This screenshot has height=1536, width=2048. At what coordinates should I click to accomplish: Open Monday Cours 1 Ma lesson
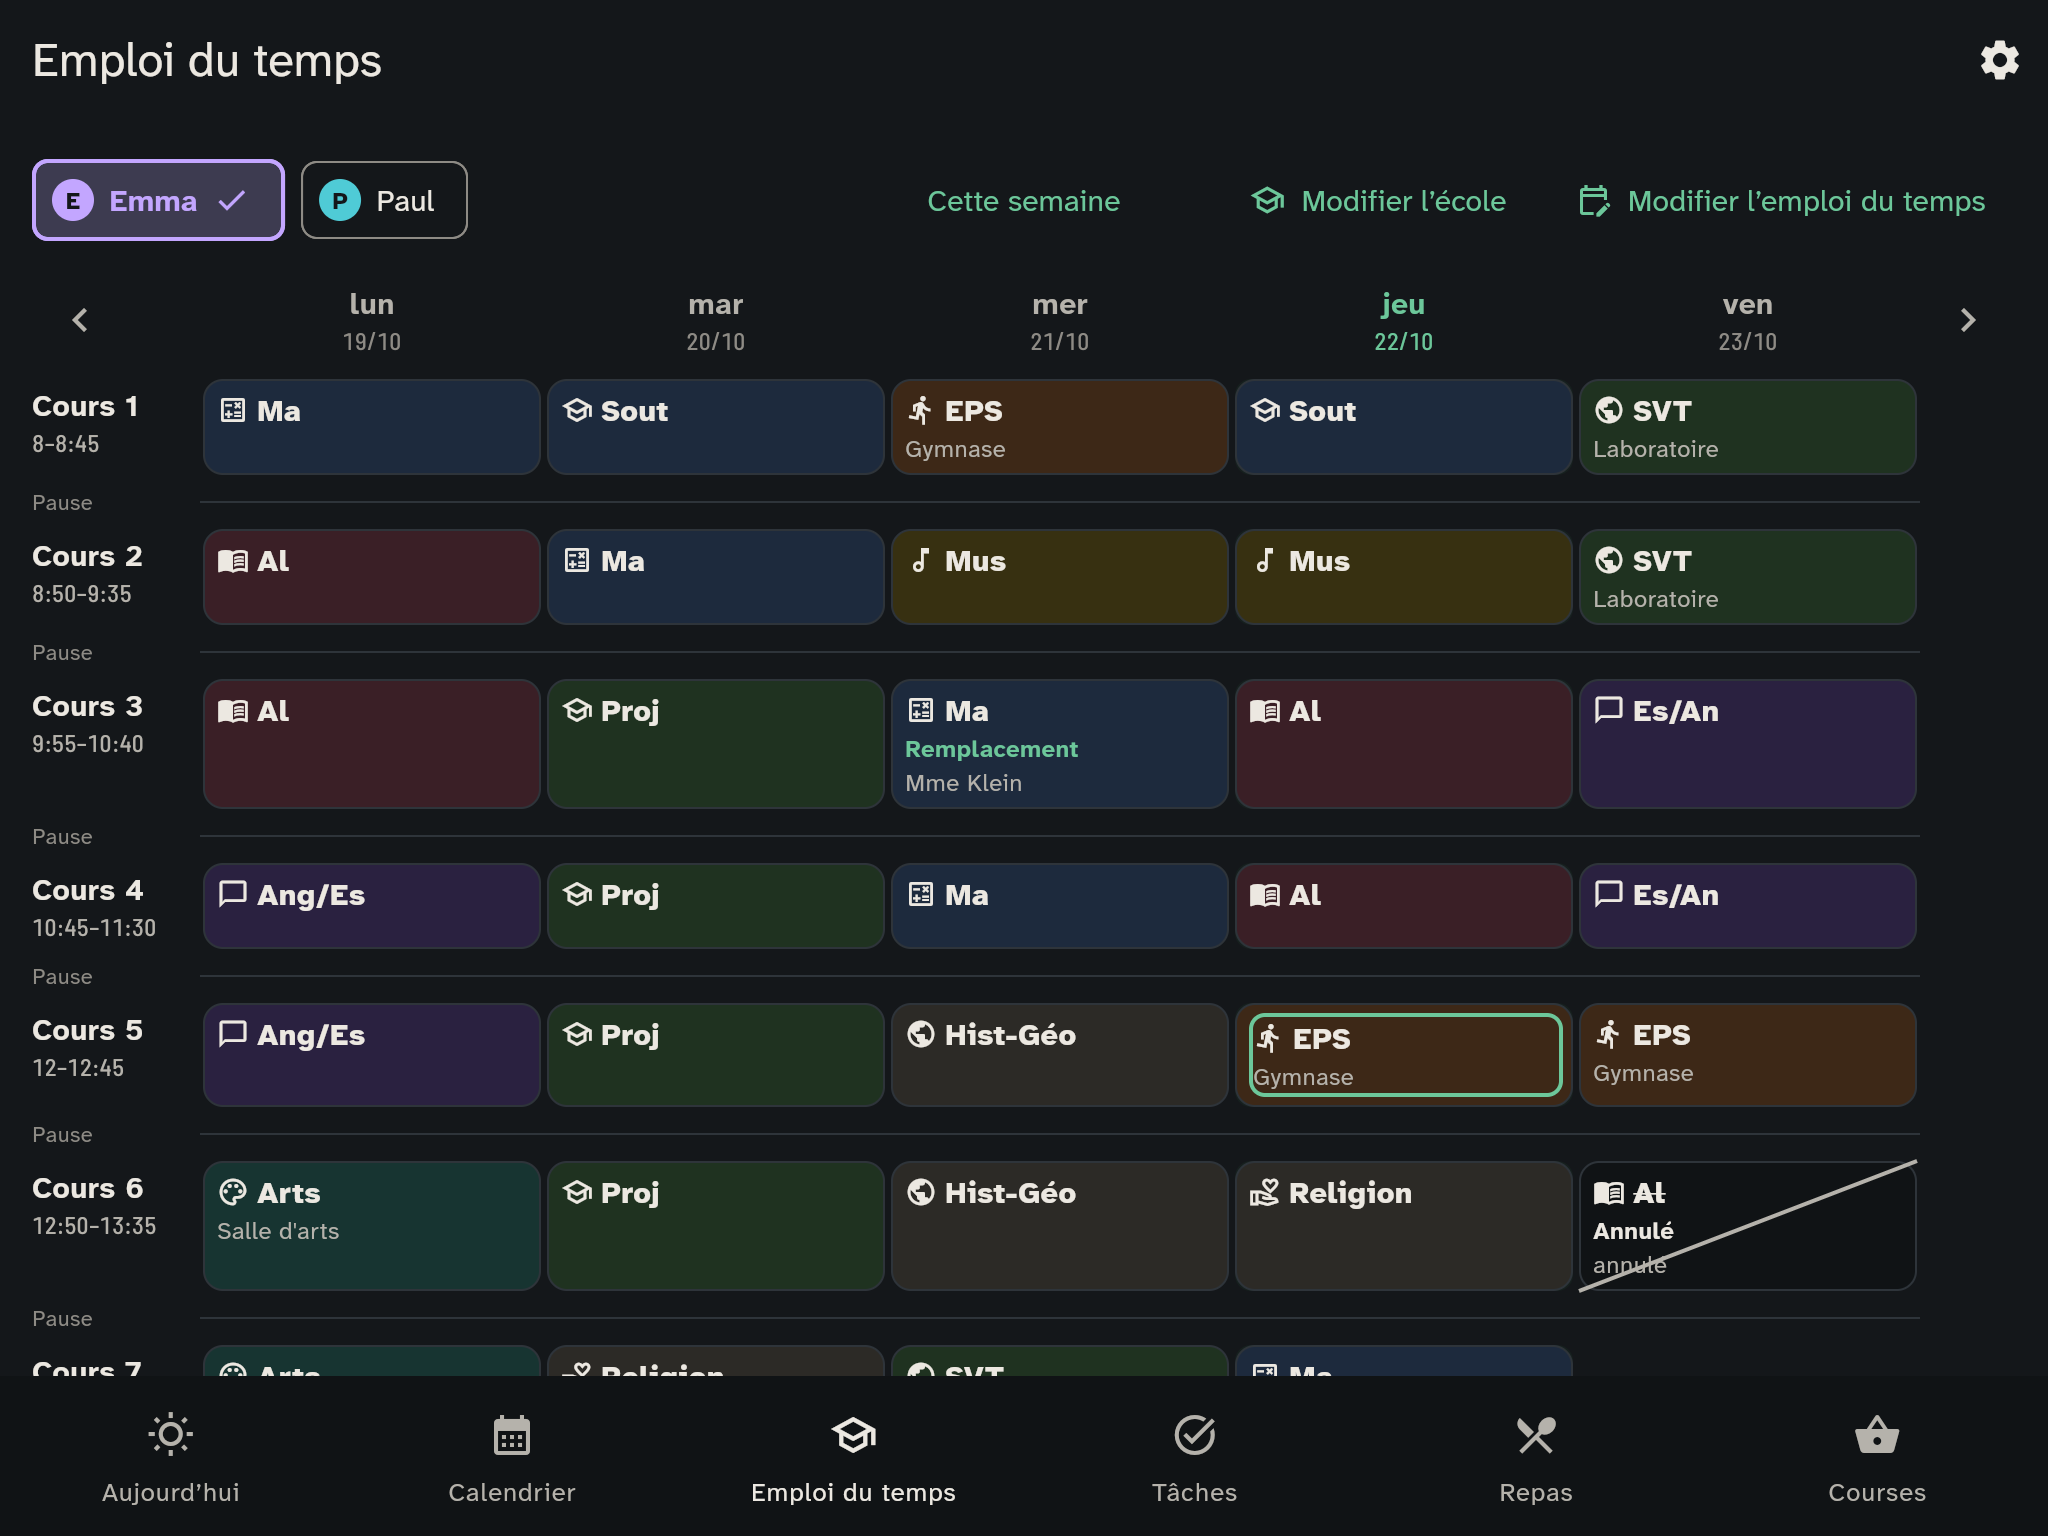(372, 427)
